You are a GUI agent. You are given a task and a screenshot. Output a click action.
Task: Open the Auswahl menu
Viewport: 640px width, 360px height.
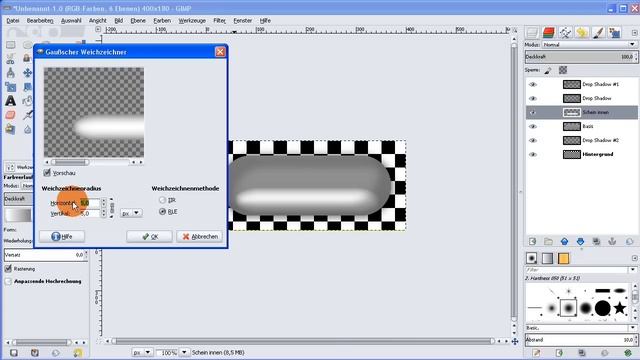(x=71, y=20)
